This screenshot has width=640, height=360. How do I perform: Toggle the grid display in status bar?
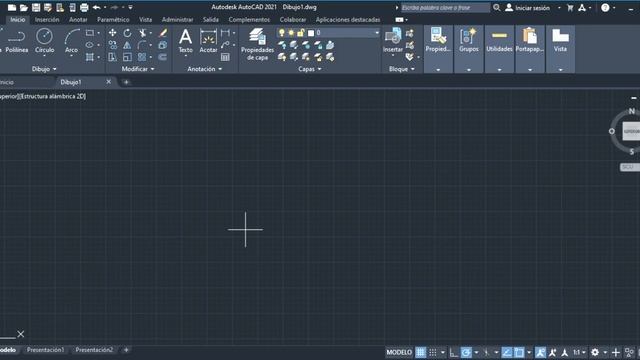[x=420, y=352]
